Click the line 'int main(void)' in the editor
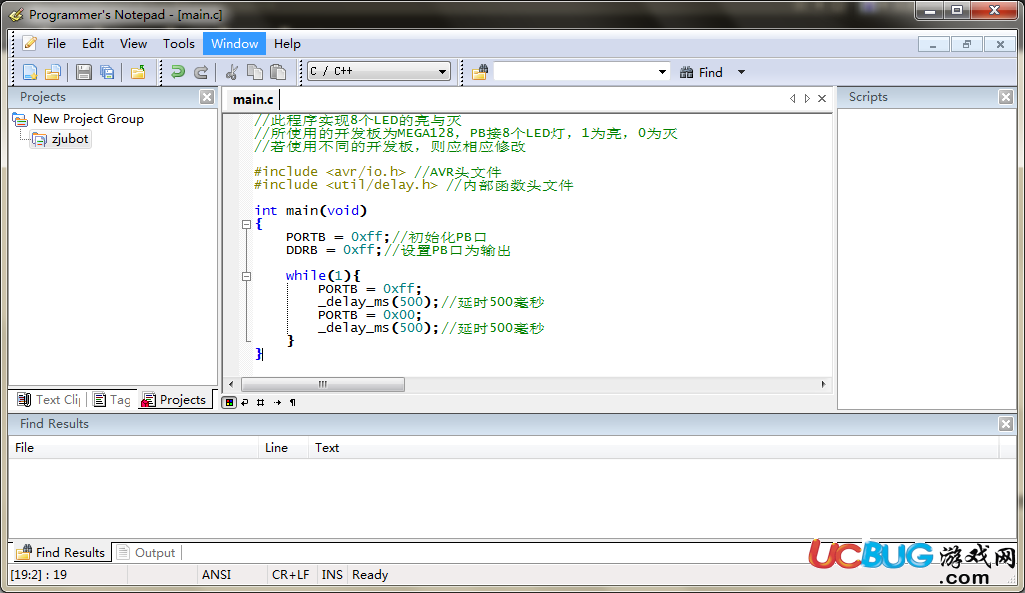 (311, 211)
